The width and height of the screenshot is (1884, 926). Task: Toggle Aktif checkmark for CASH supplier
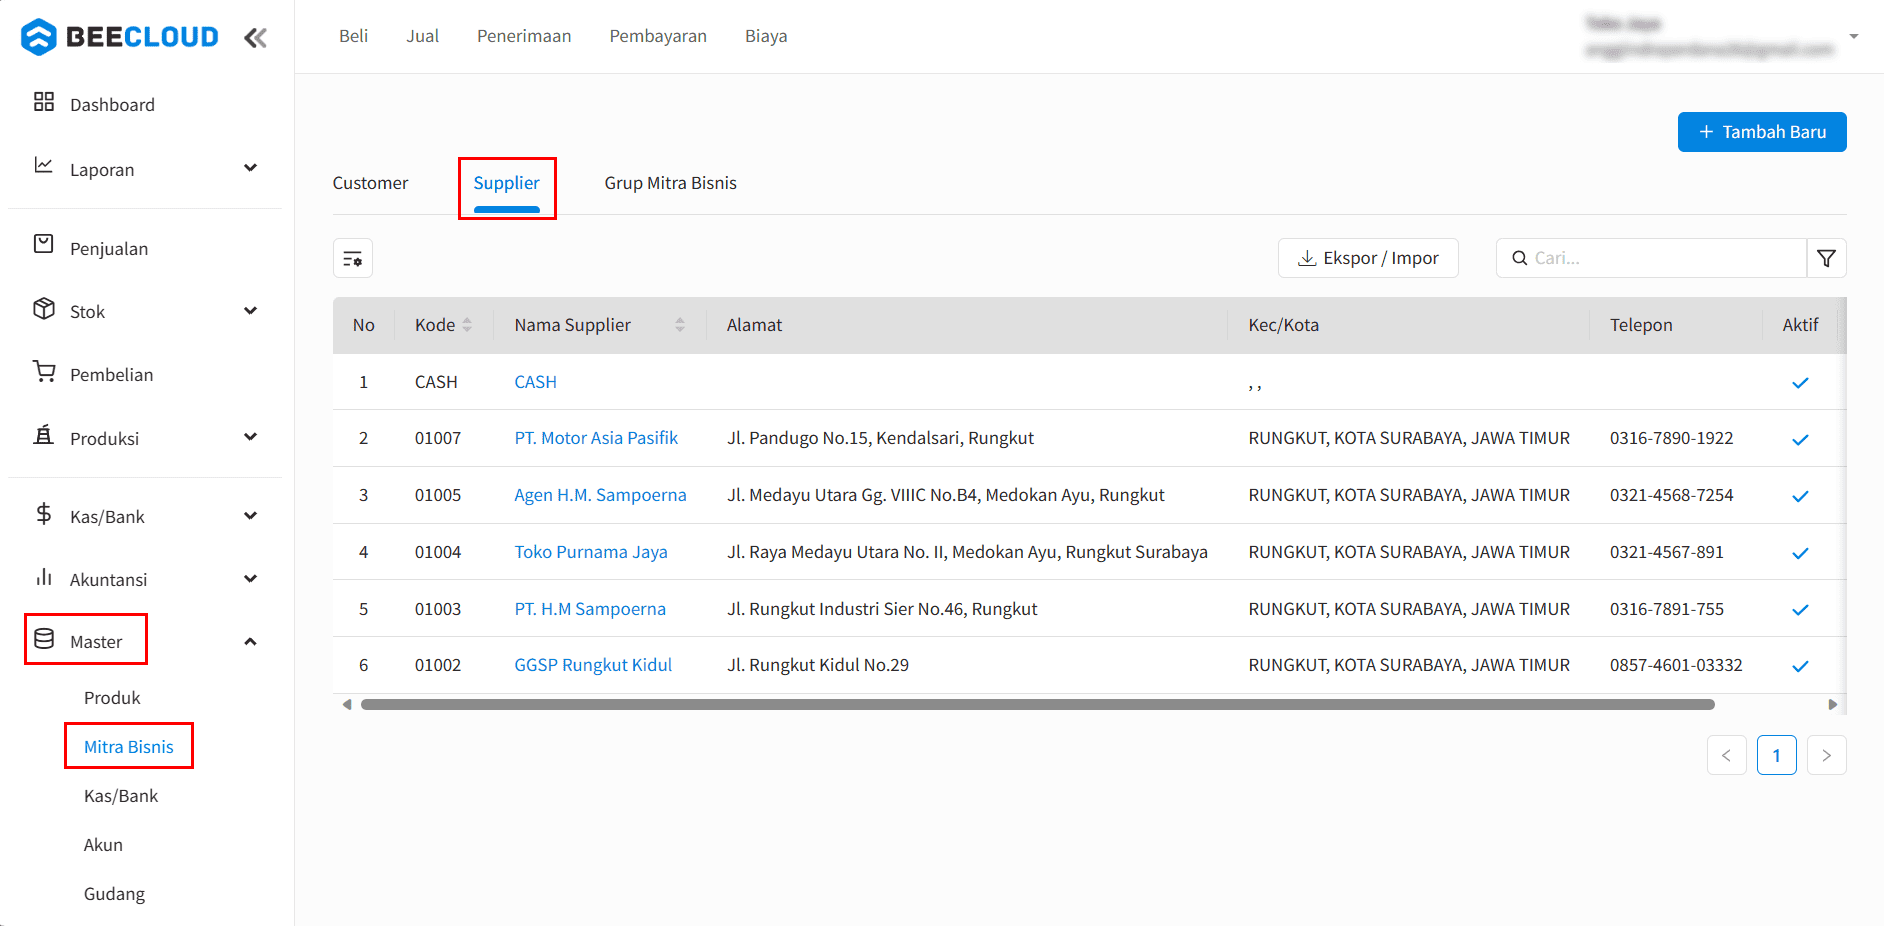click(1800, 383)
